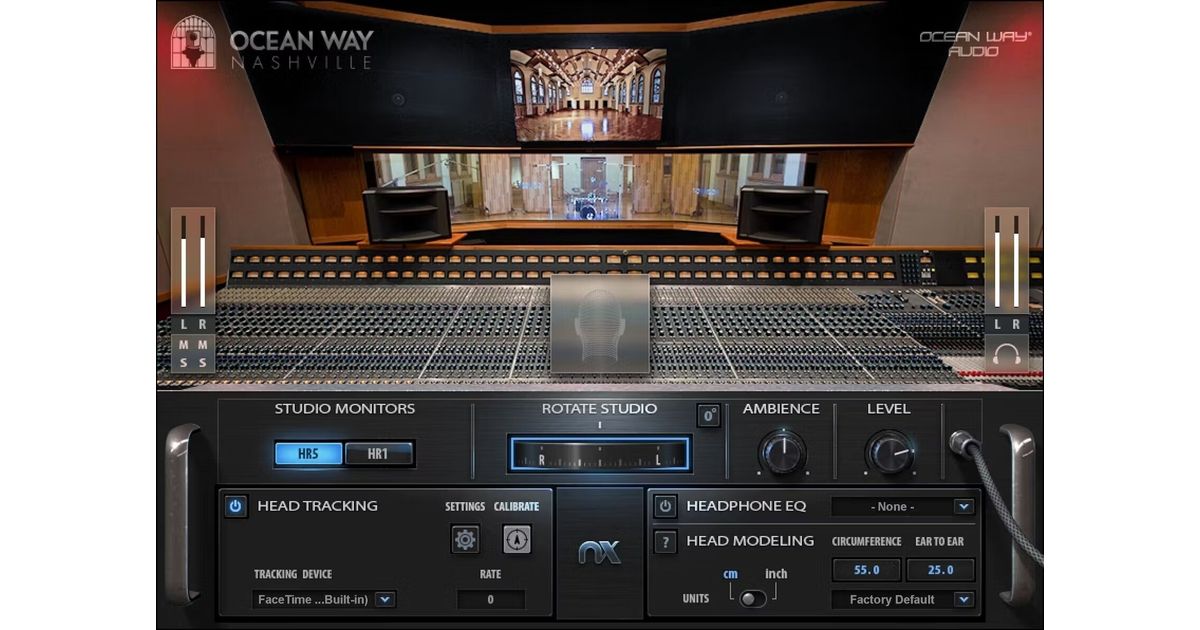Flip the cm/inch units switch
The width and height of the screenshot is (1200, 630).
pos(753,598)
